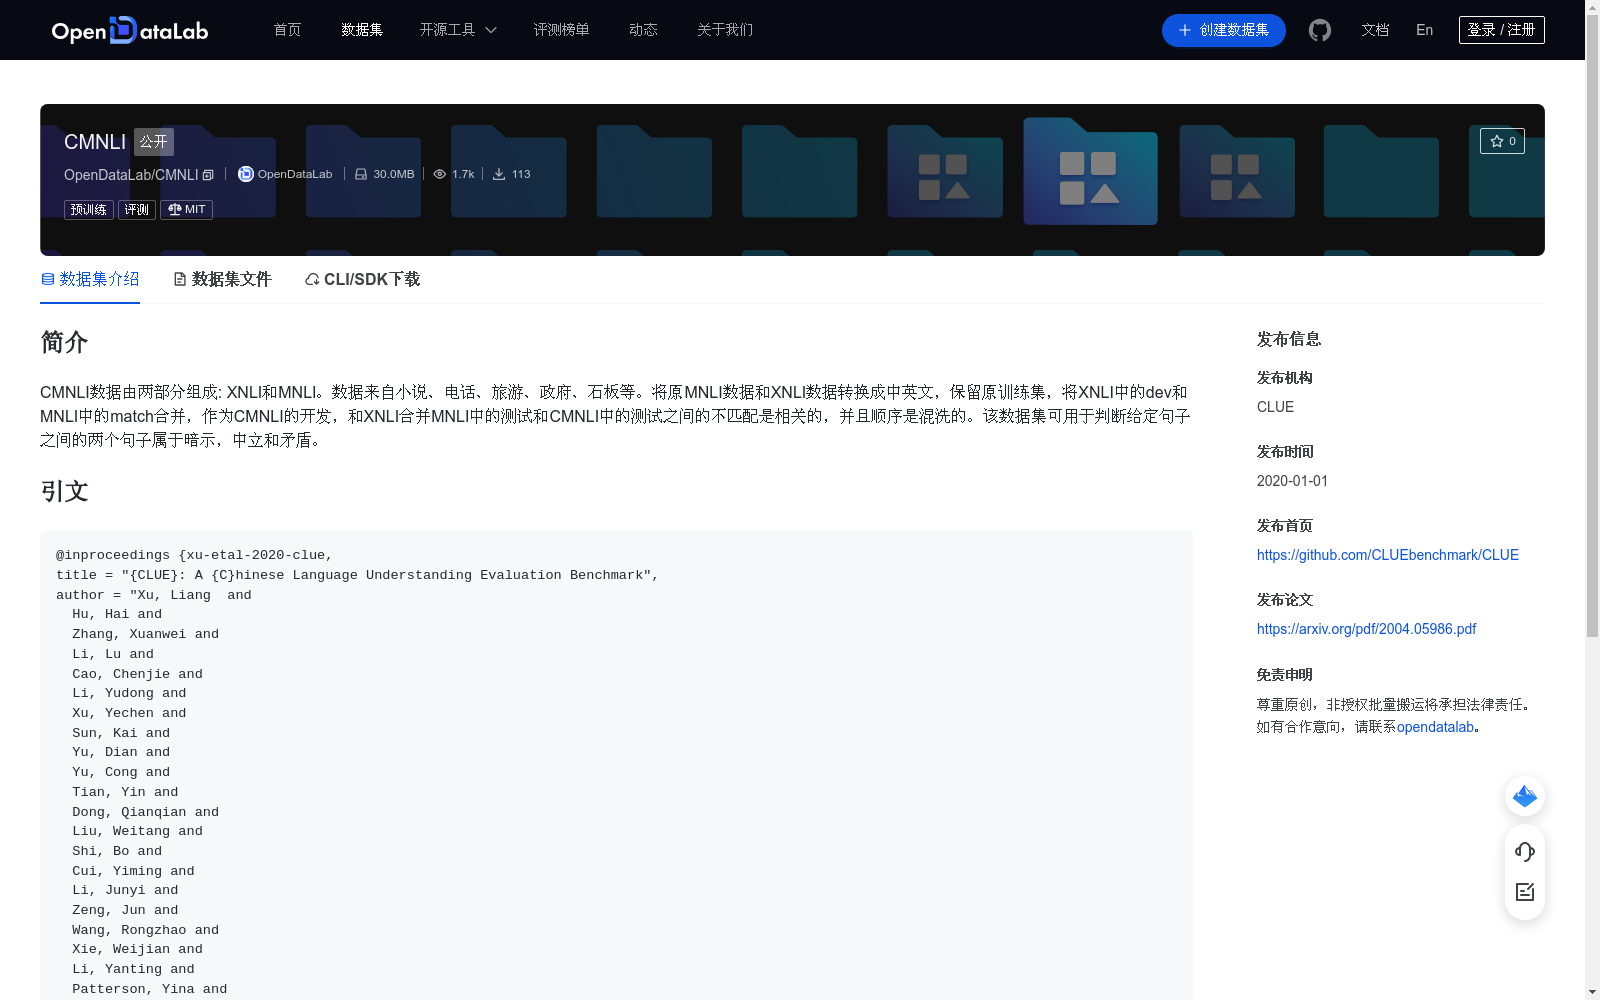
Task: Click the OpenDataLab logo top-left
Action: (129, 30)
